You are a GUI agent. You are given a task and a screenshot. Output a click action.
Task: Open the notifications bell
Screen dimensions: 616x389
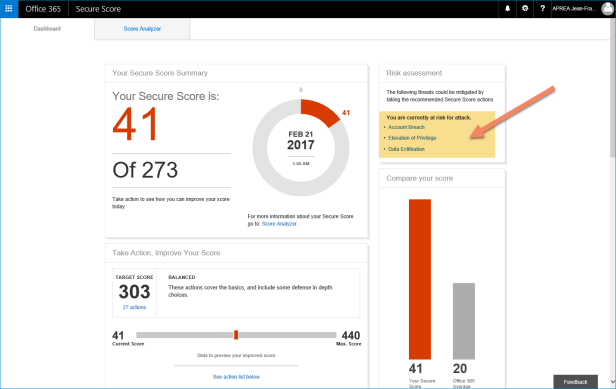pyautogui.click(x=507, y=8)
